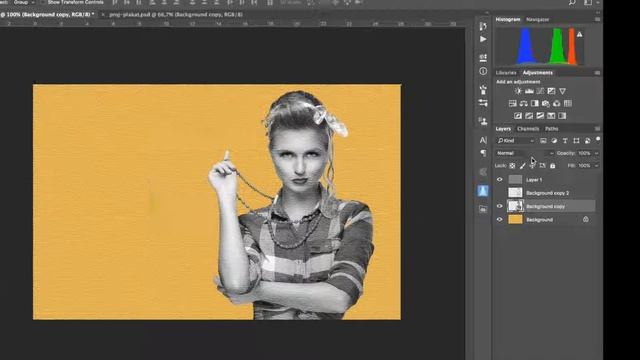Viewport: 640px width, 360px height.
Task: Open the Info panel icon
Action: [483, 71]
